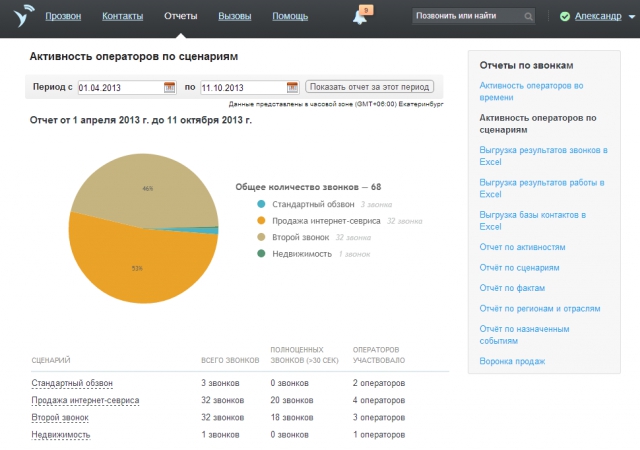
Task: Click the green status check icon
Action: [565, 16]
